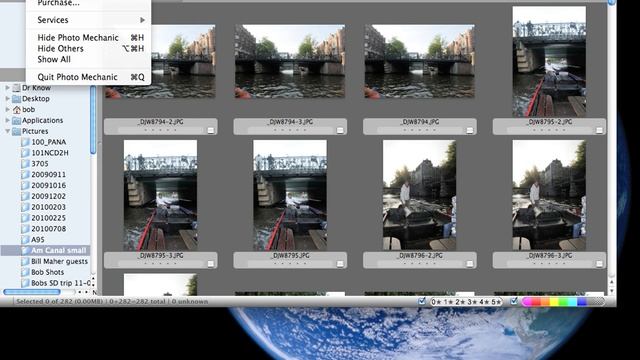Click the Bob Shots folder icon

coord(25,272)
